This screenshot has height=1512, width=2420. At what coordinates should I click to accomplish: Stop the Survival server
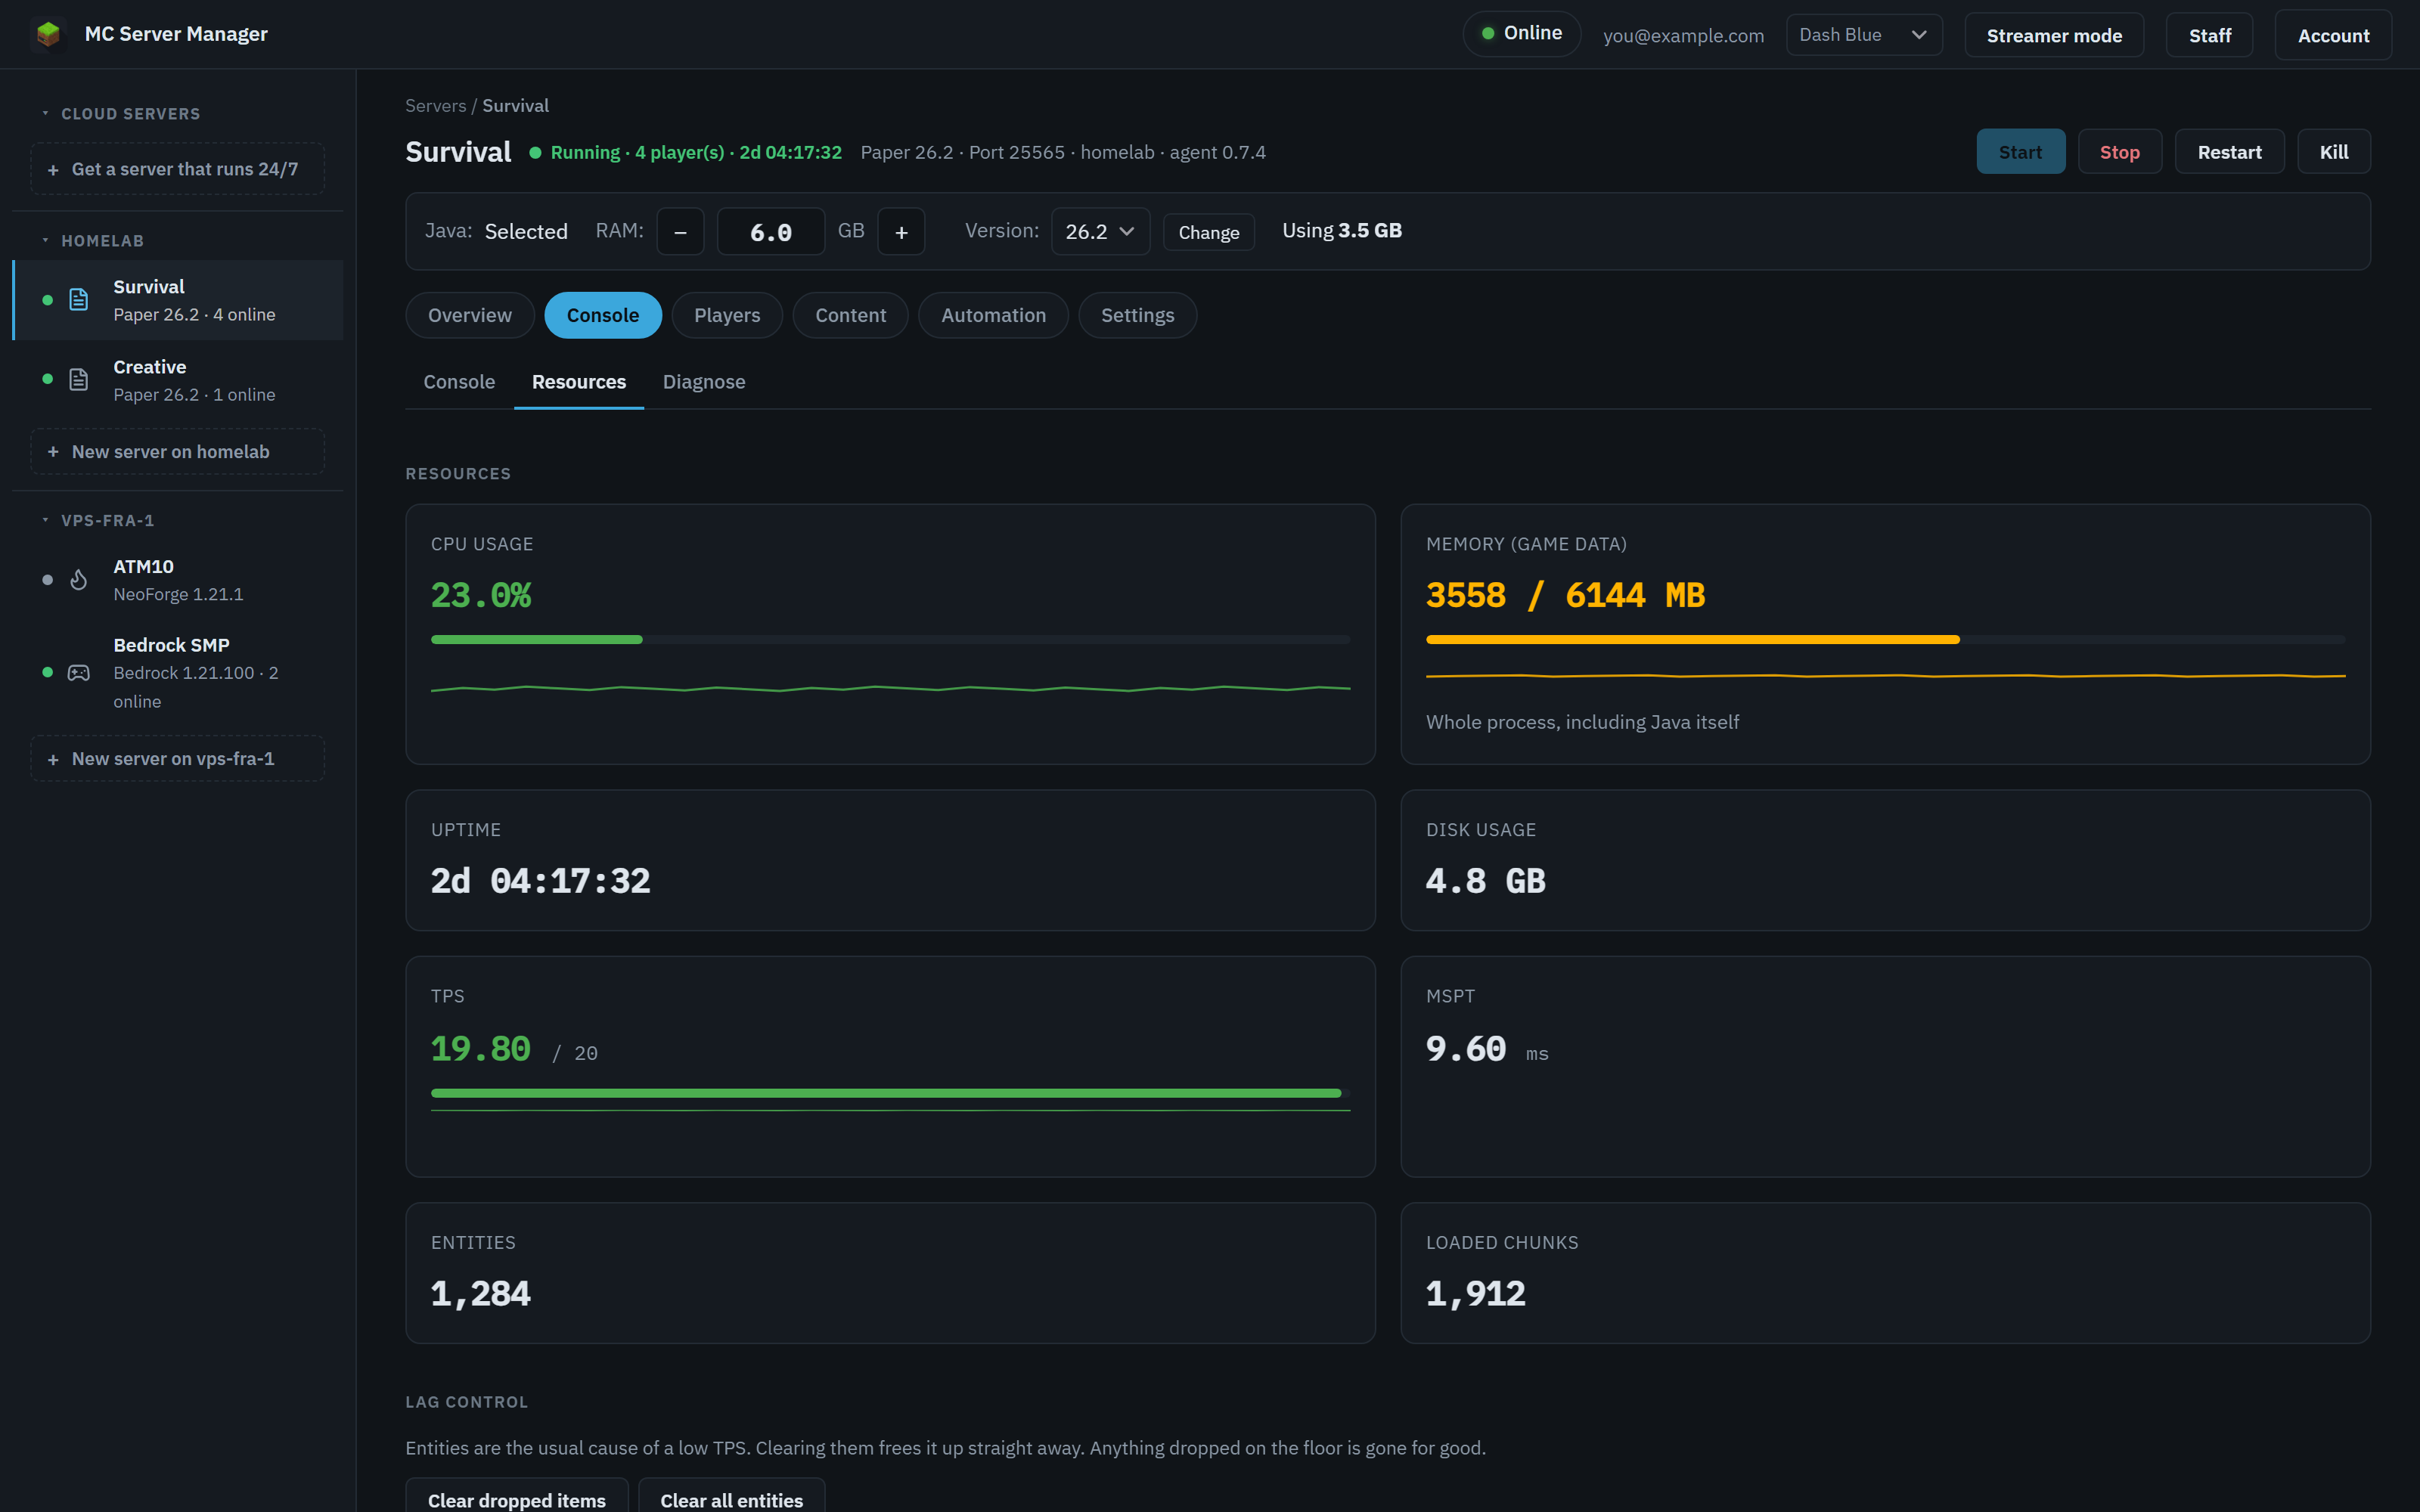tap(2120, 152)
